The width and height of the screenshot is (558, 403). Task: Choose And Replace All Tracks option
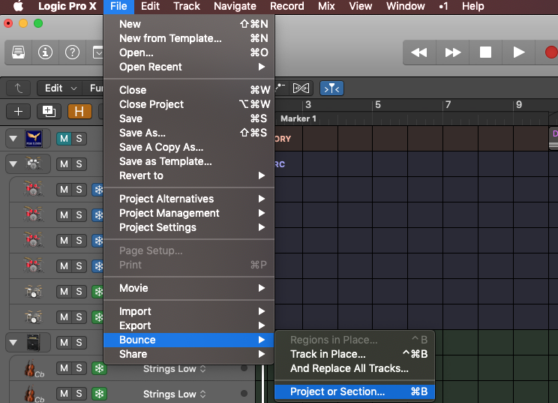[x=355, y=368]
